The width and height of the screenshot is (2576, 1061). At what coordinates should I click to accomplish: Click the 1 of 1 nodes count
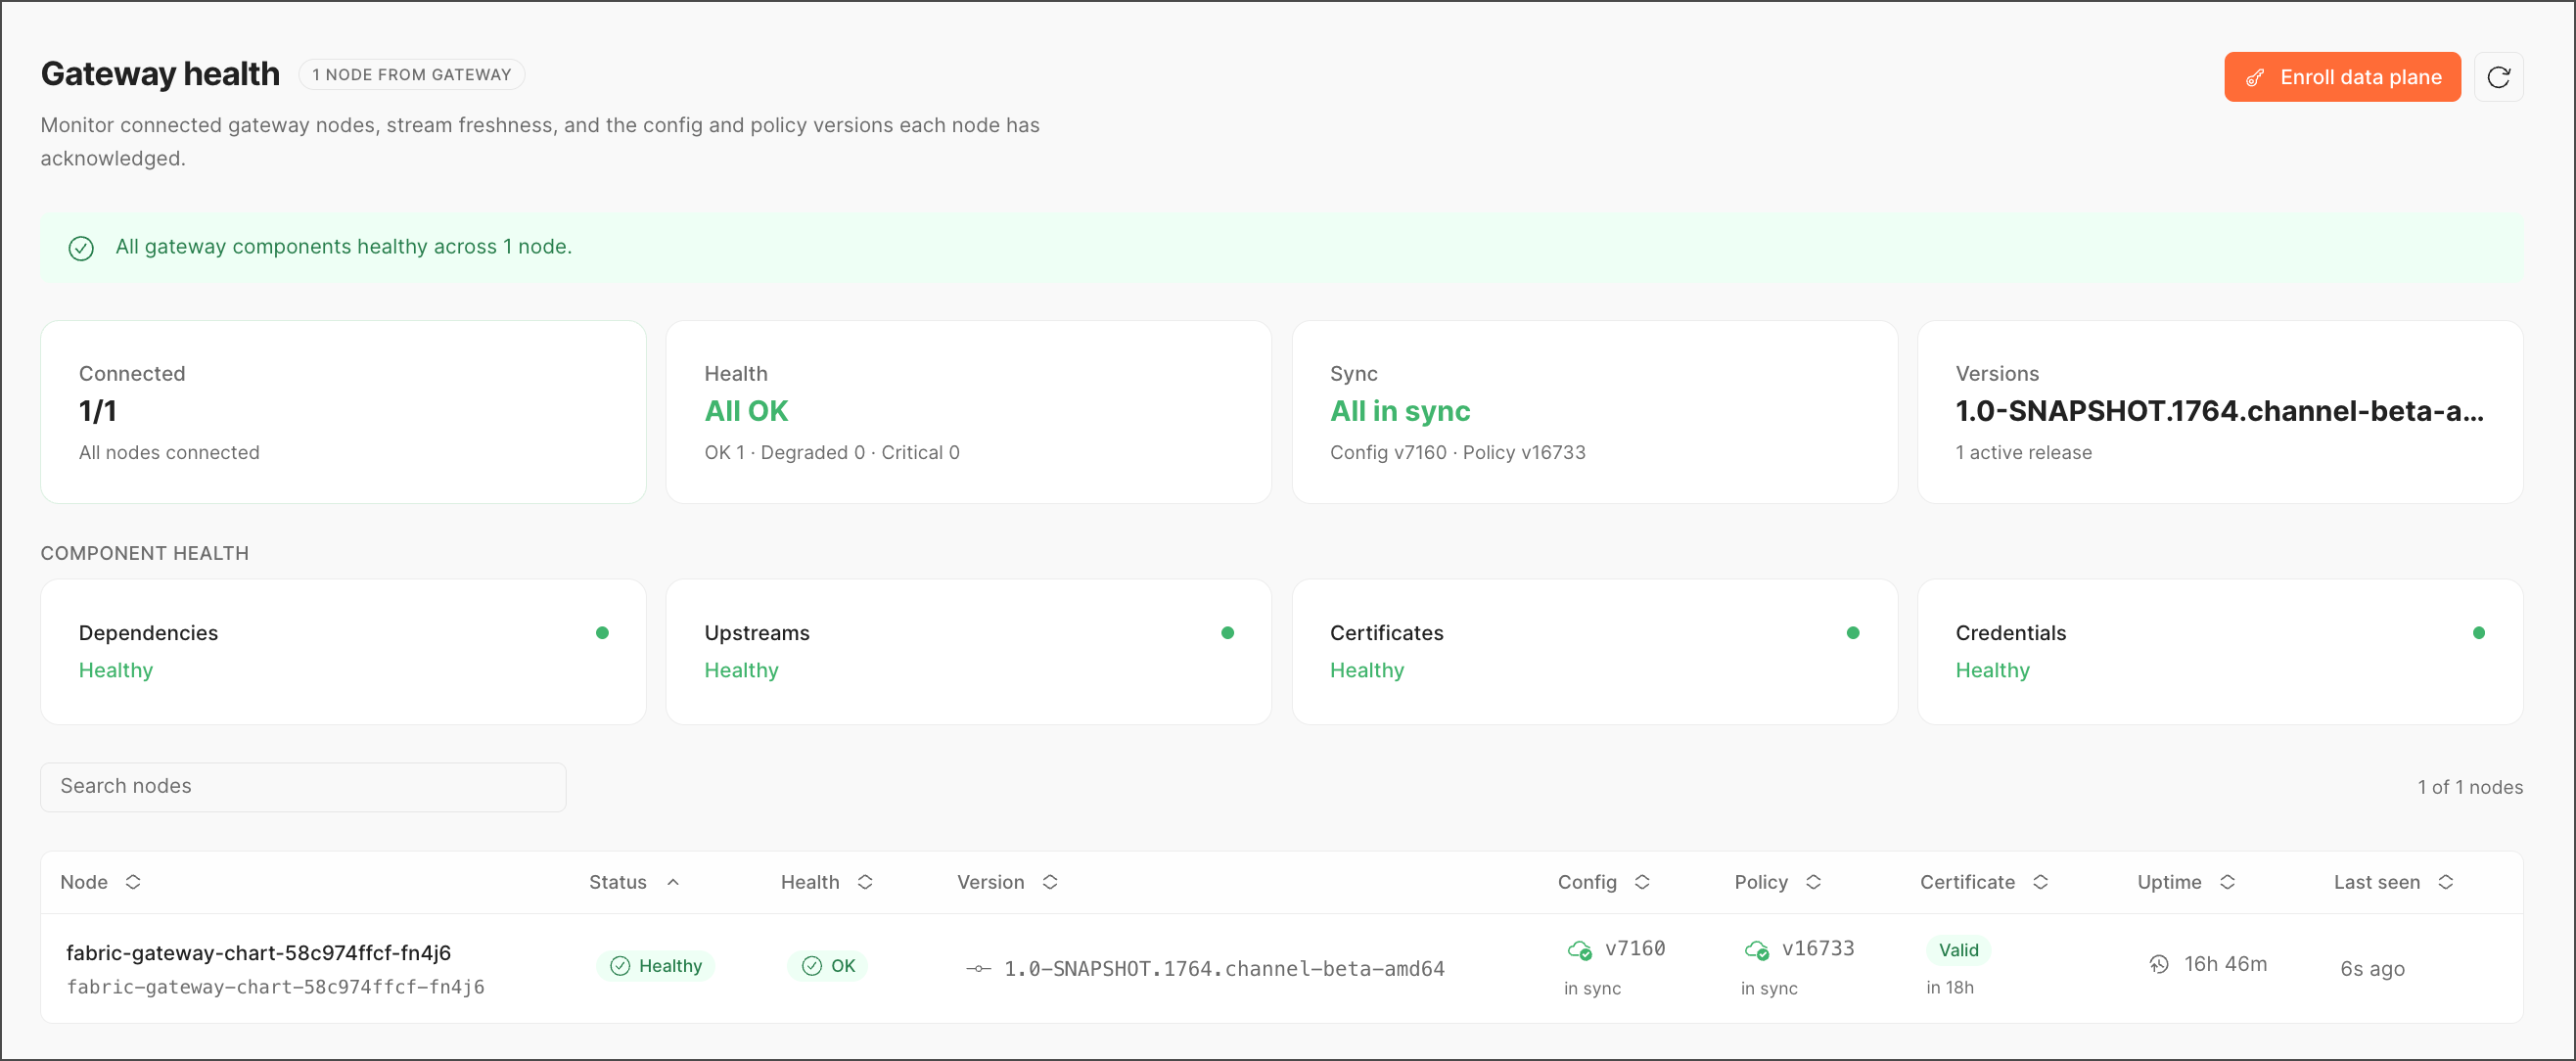2470,787
